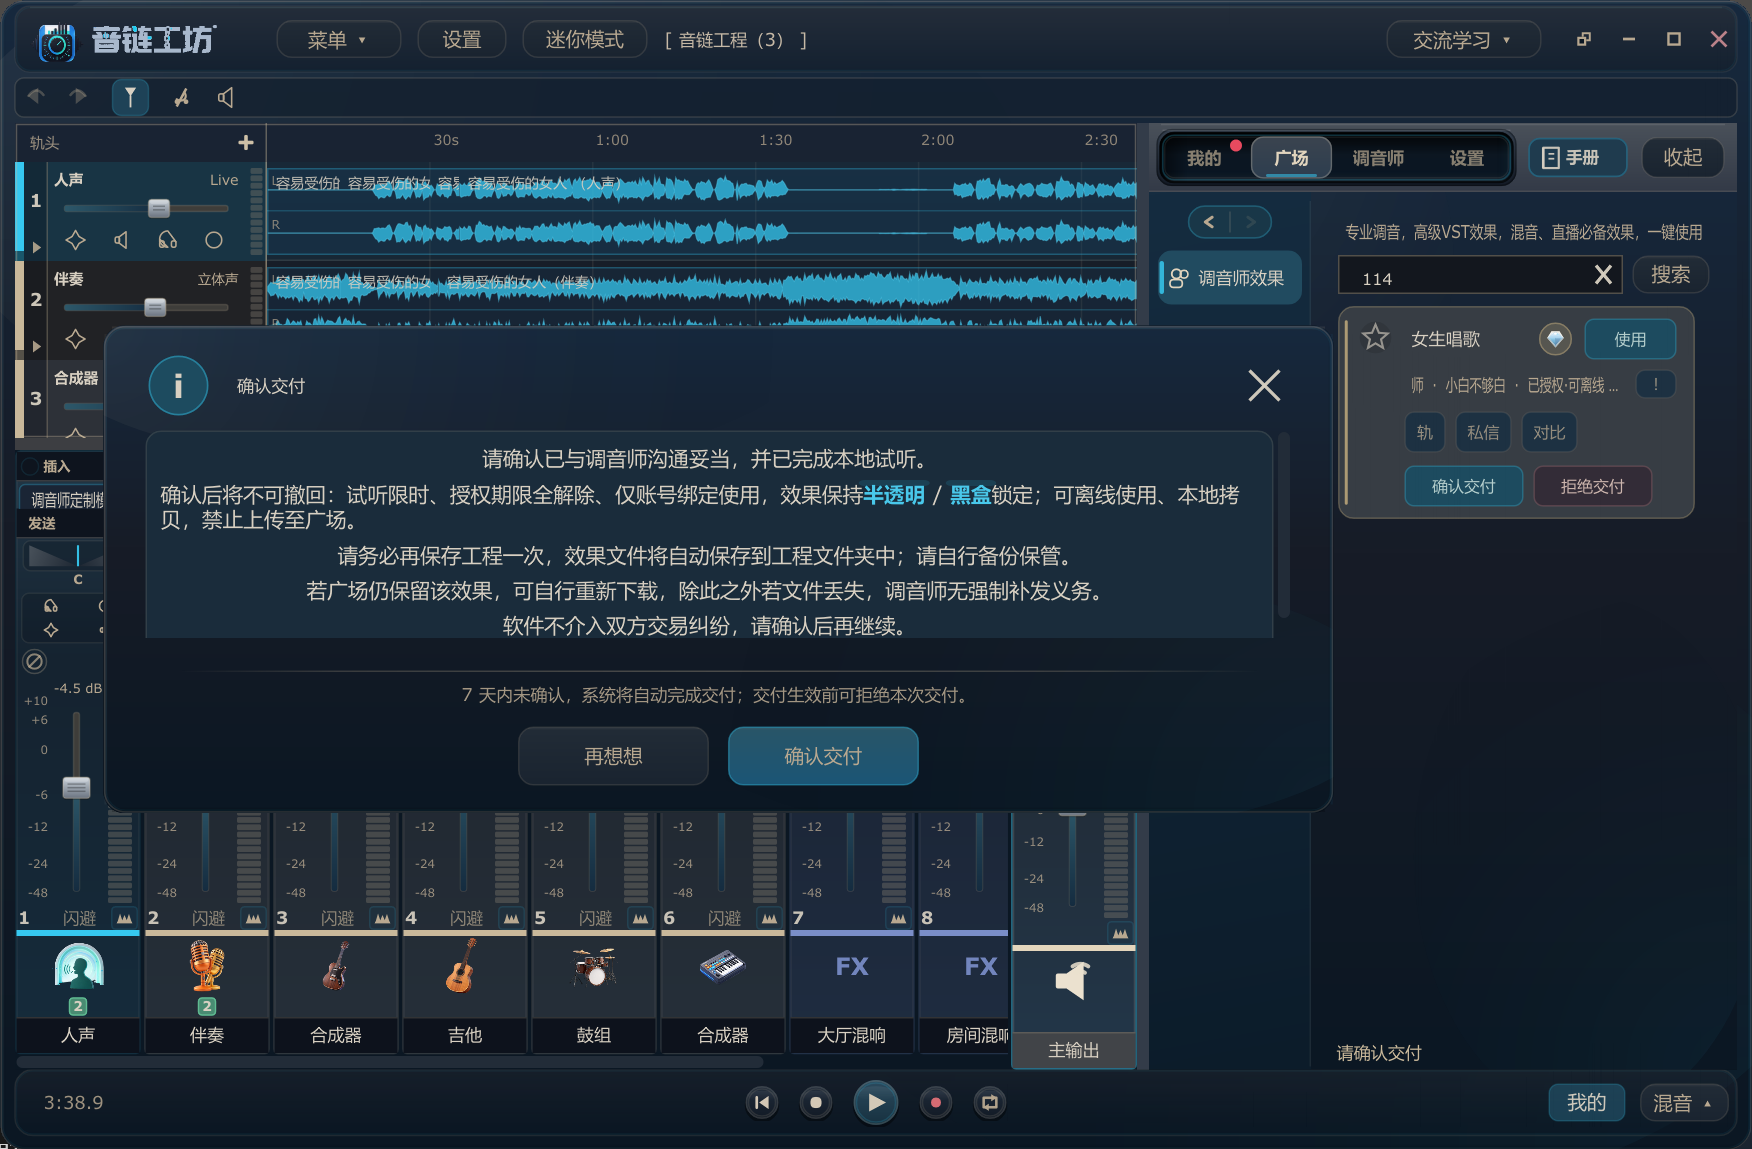Click the bypass icon above the fader

point(34,661)
